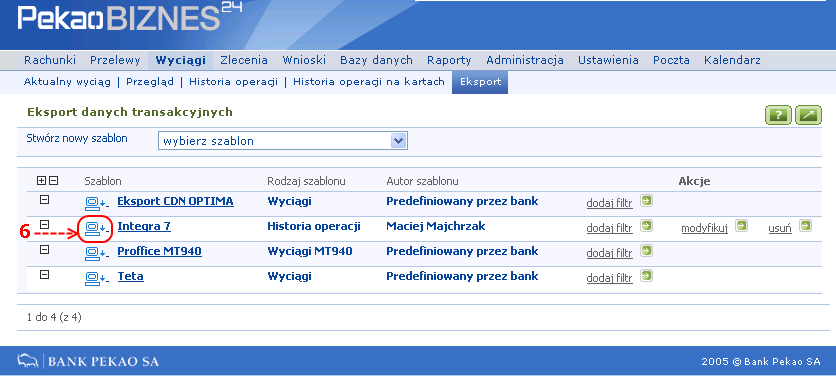The image size is (836, 376).
Task: Collapse the Proffice MT940 row
Action: click(x=45, y=249)
